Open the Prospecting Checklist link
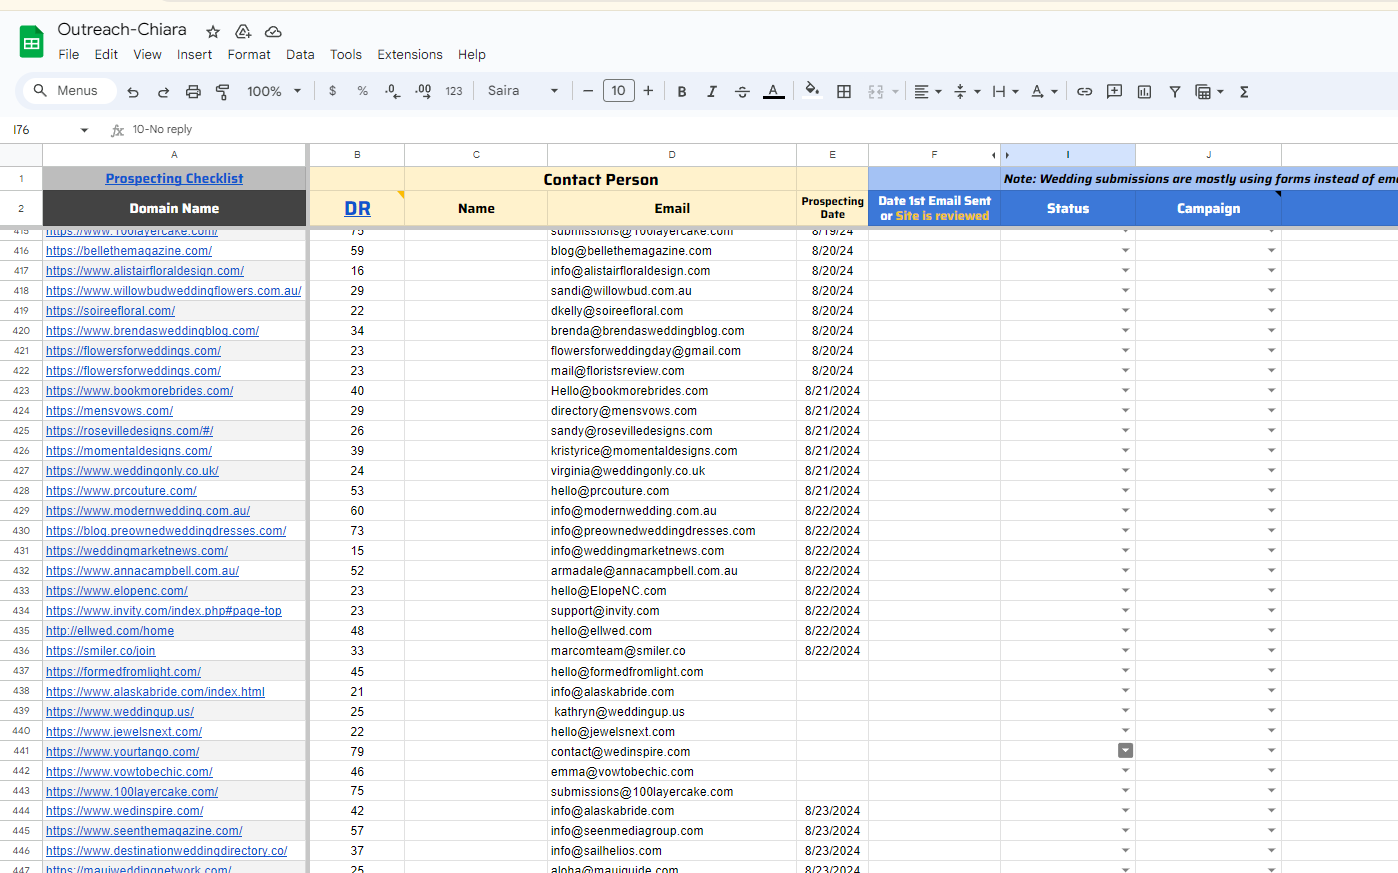Image resolution: width=1398 pixels, height=873 pixels. click(174, 179)
